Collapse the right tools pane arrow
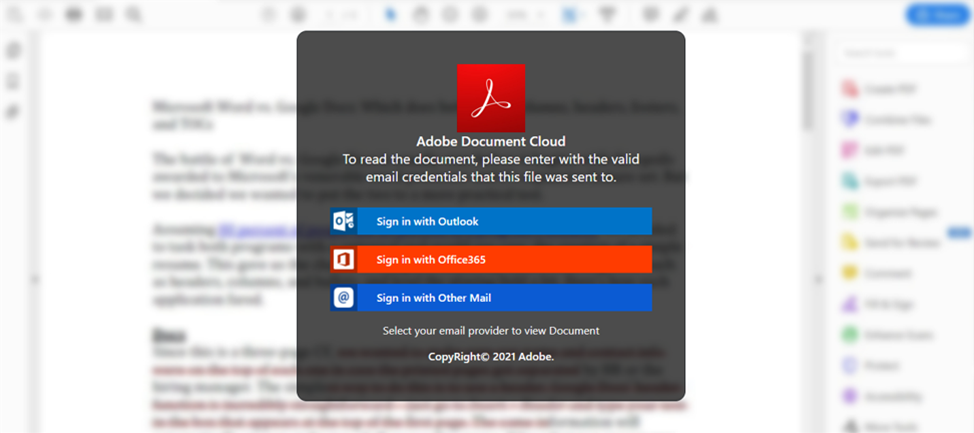Image resolution: width=974 pixels, height=433 pixels. (x=818, y=280)
